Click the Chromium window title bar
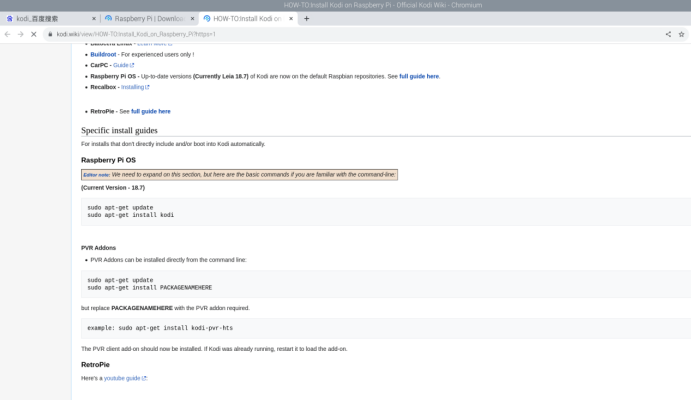Image resolution: width=692 pixels, height=401 pixels. pyautogui.click(x=346, y=5)
